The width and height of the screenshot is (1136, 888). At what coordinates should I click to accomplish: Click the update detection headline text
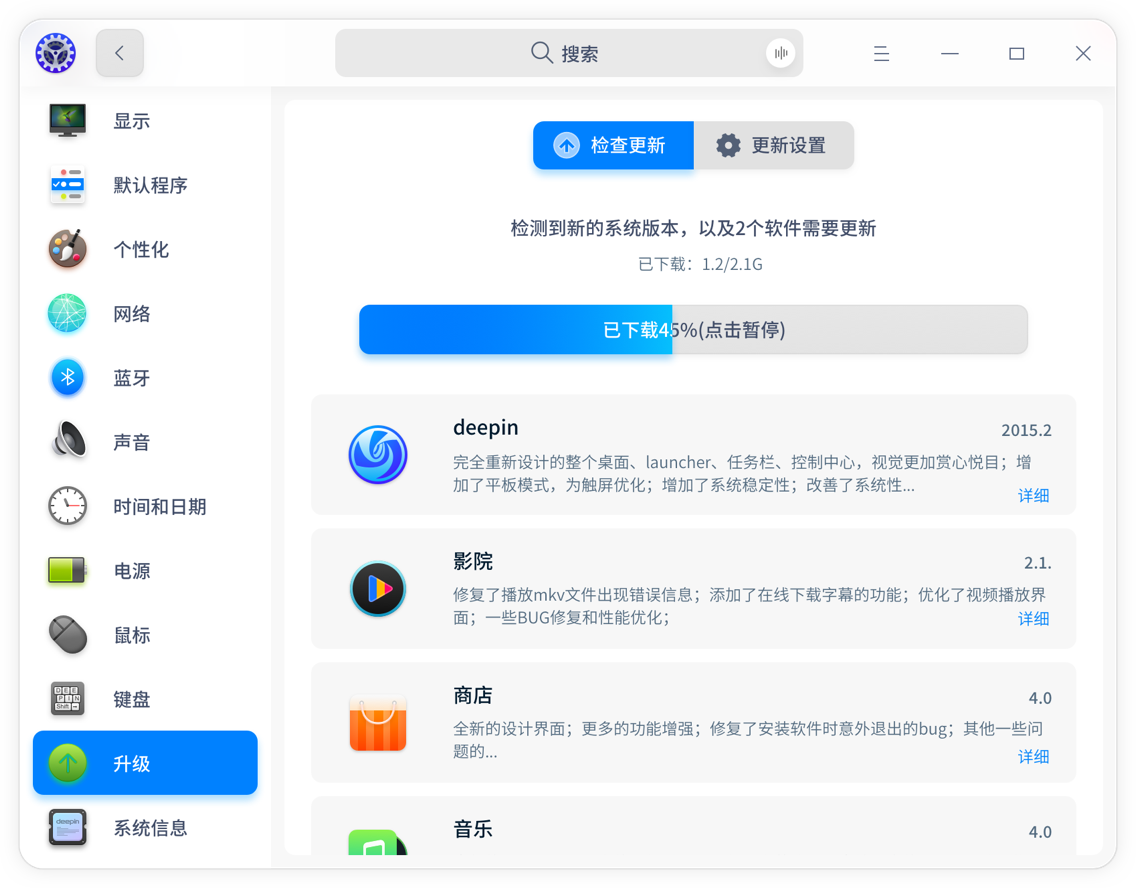pos(693,229)
